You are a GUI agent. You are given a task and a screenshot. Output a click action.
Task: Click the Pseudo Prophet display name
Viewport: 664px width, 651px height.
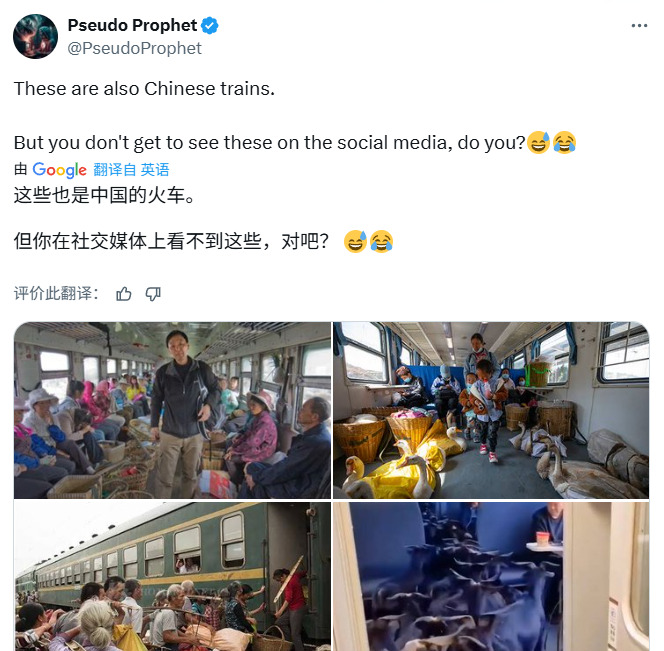point(132,25)
